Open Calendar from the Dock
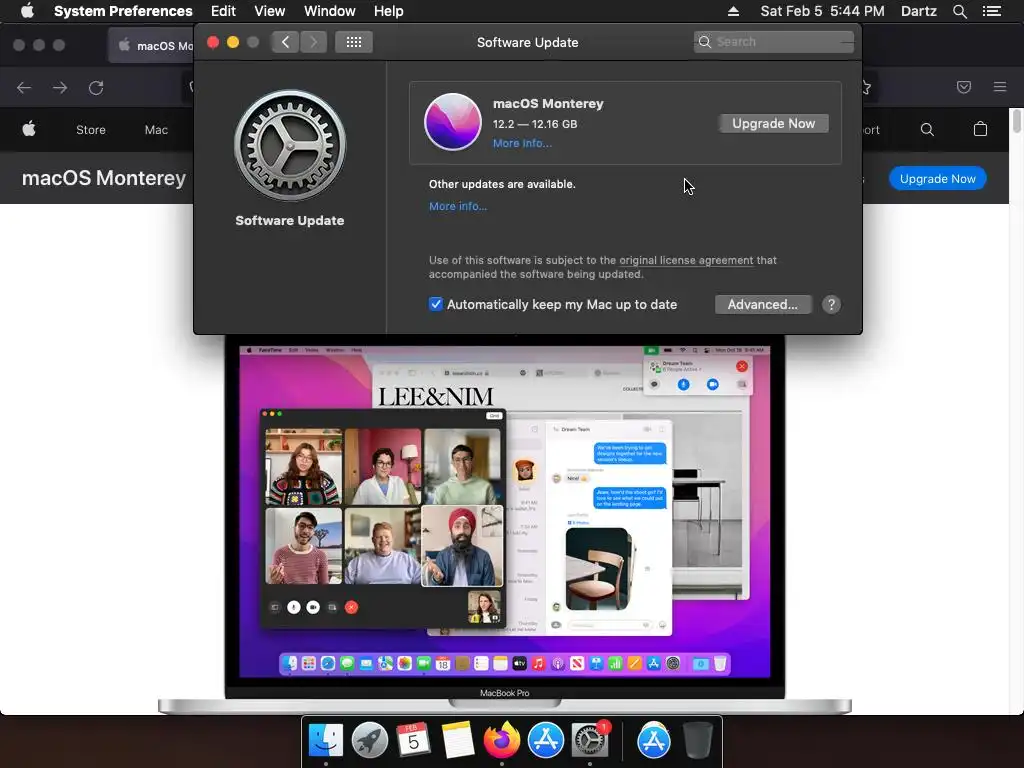Image resolution: width=1024 pixels, height=768 pixels. (413, 740)
